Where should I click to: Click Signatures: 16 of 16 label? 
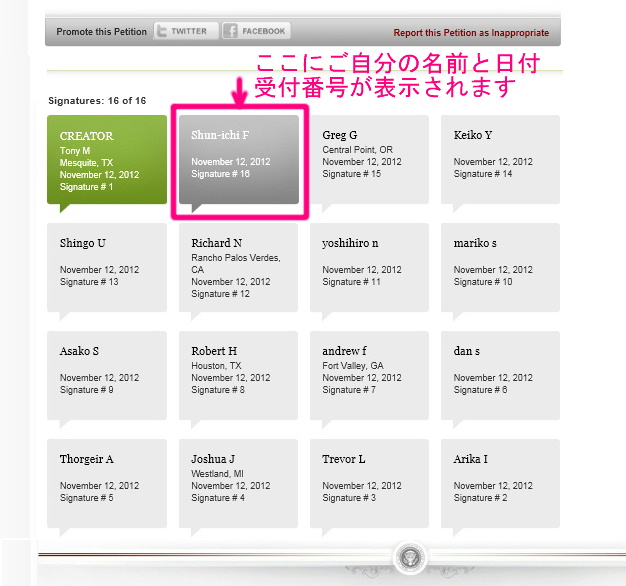[97, 101]
